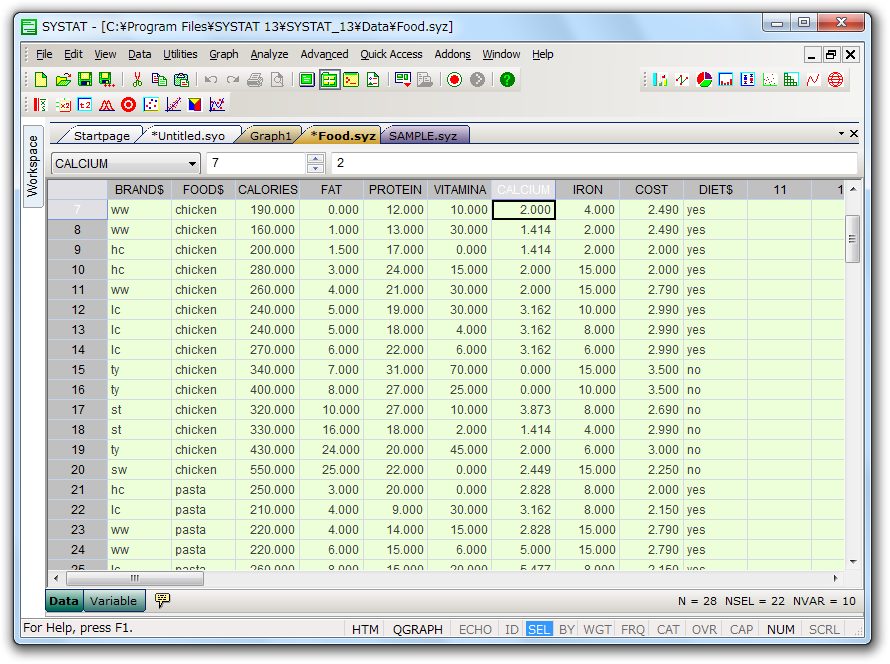Select the Box plot graph icon
The width and height of the screenshot is (890, 664).
pos(748,79)
